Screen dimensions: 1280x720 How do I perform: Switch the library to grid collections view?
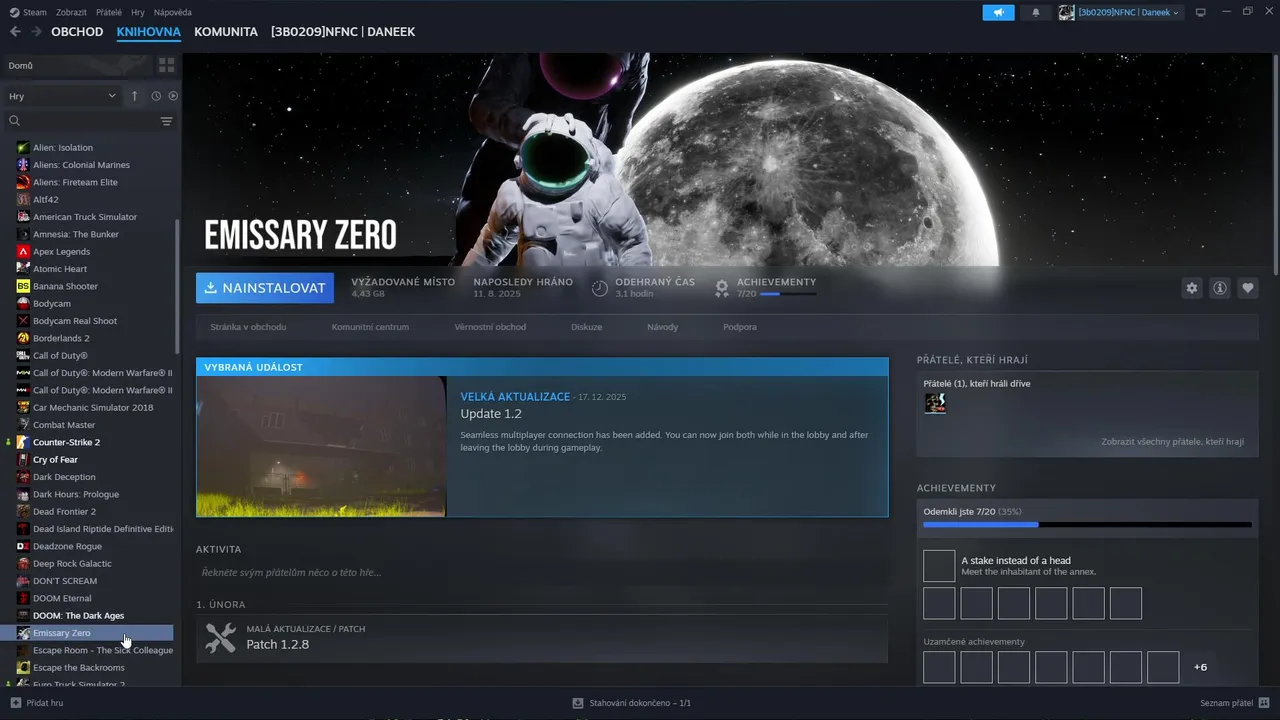click(x=166, y=65)
